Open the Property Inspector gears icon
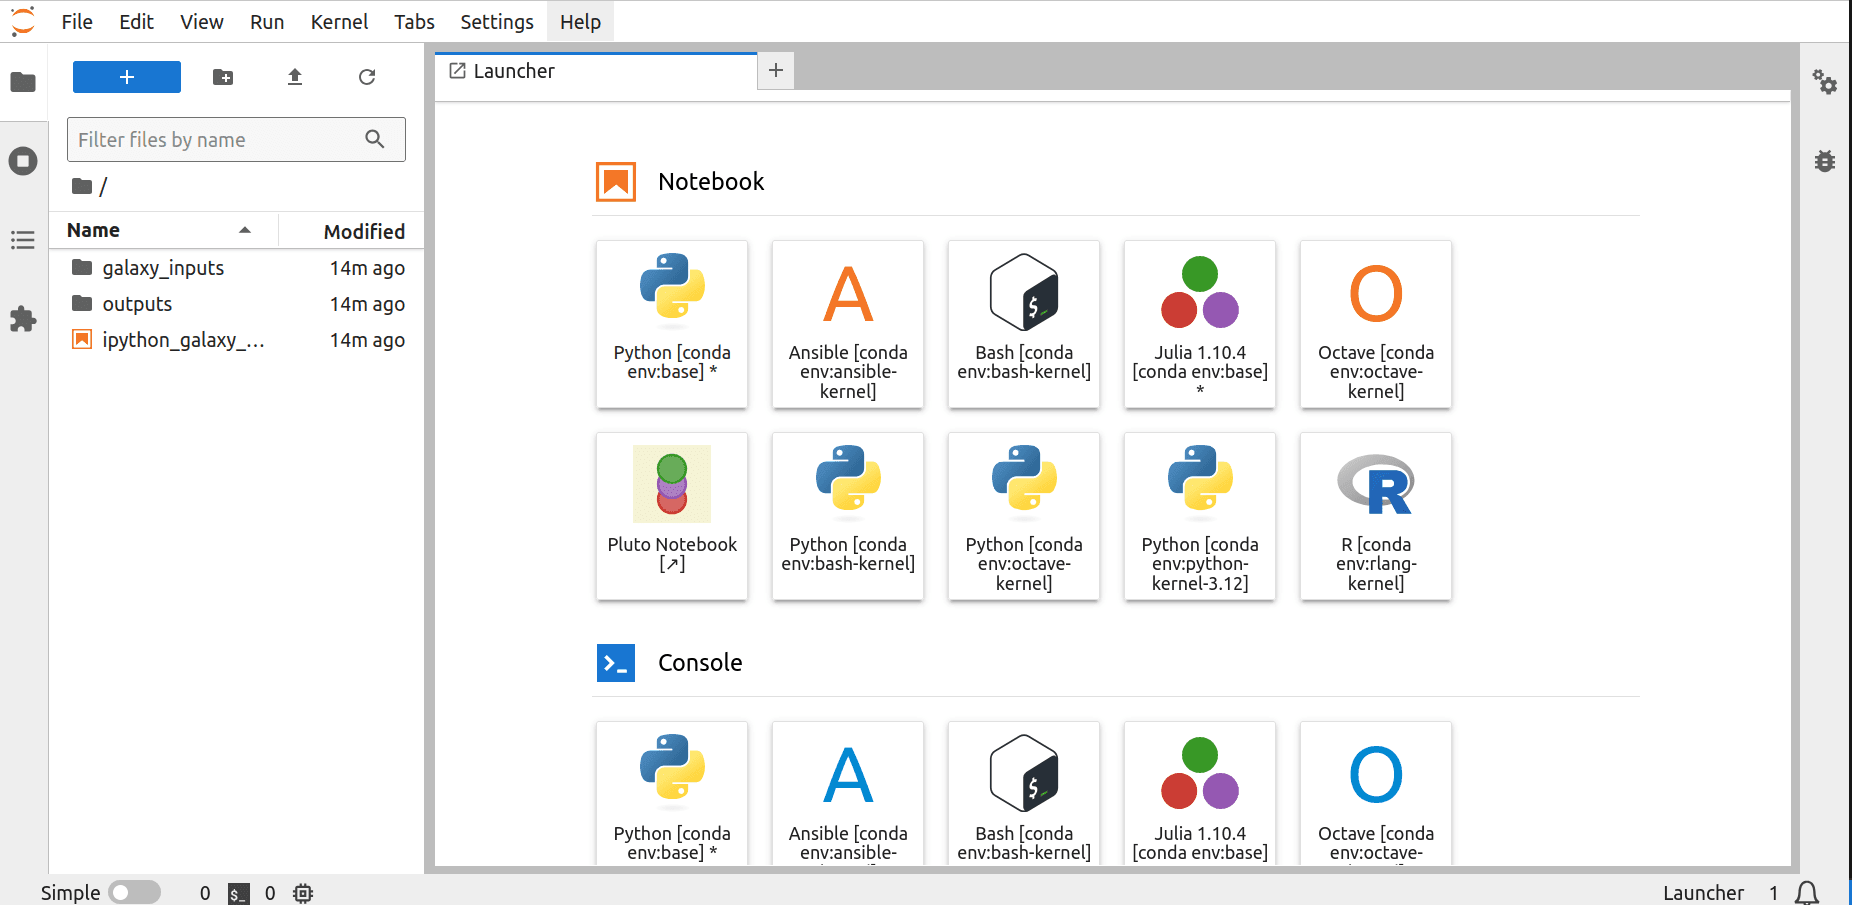Image resolution: width=1852 pixels, height=905 pixels. pos(1825,82)
